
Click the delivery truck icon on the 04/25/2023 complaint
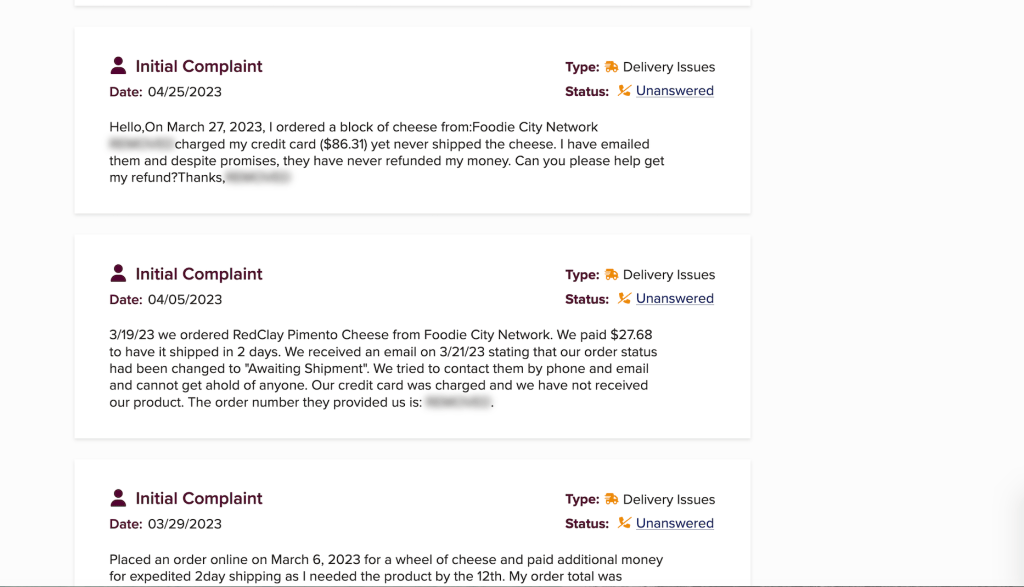point(611,67)
